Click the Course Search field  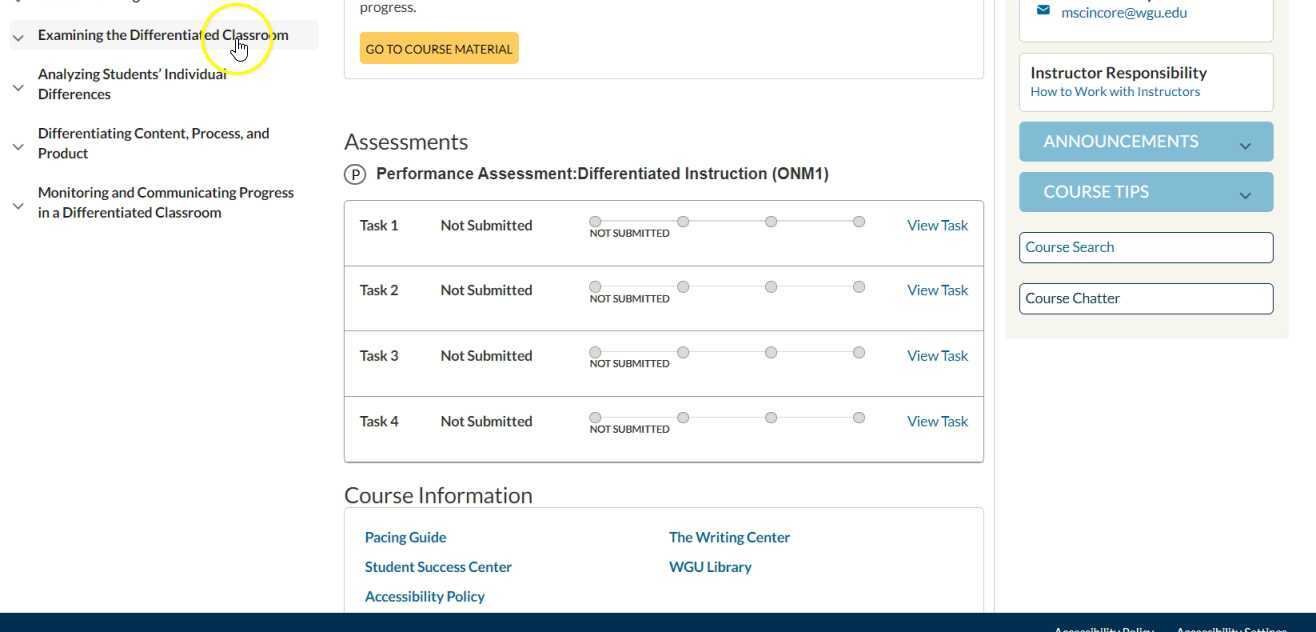pos(1145,248)
